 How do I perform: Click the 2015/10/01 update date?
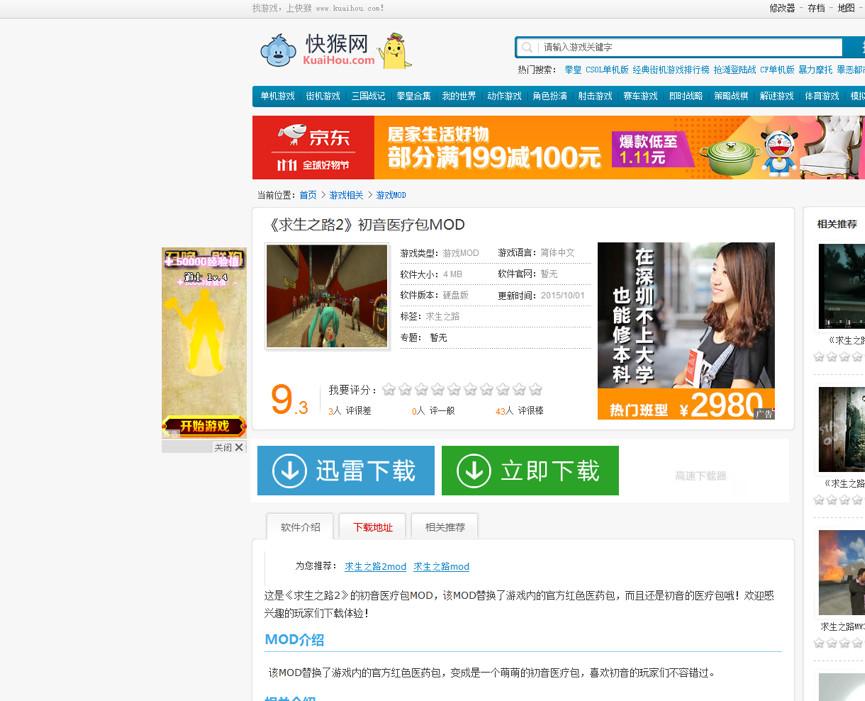click(563, 296)
